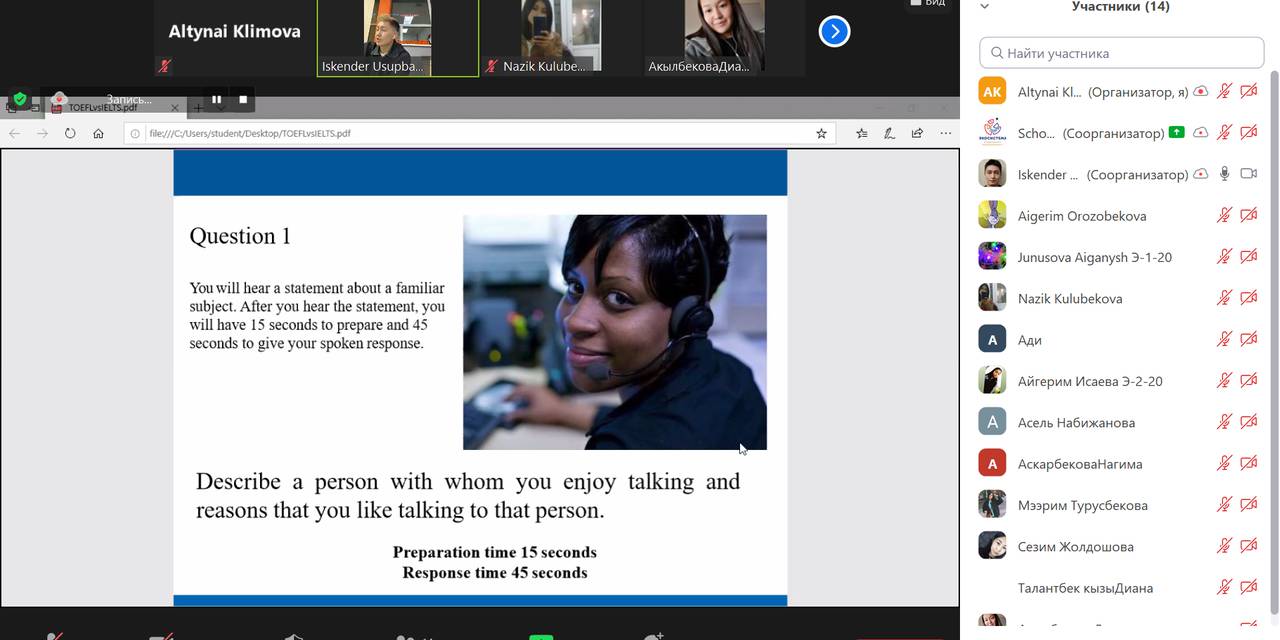1280x640 pixels.
Task: Pause the active recording
Action: coord(216,99)
